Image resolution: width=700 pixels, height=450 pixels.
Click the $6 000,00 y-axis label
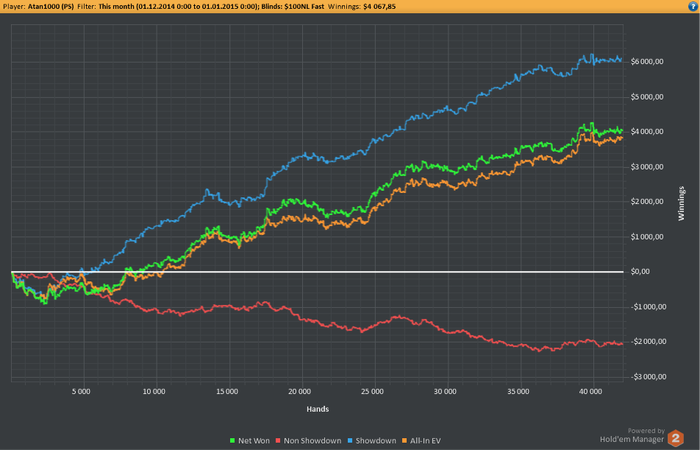[x=647, y=62]
